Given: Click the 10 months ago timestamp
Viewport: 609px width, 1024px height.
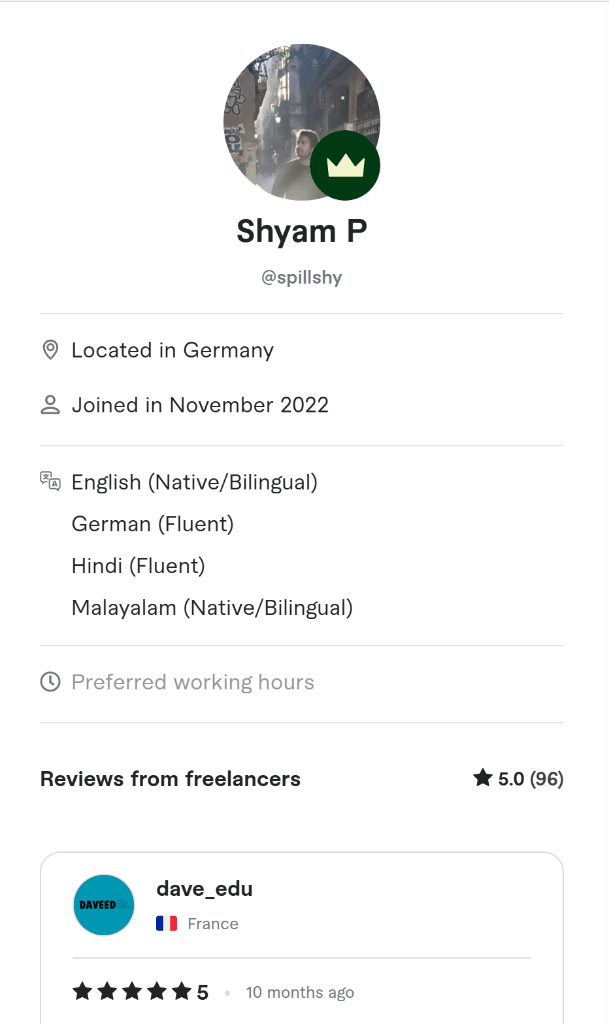Looking at the screenshot, I should point(299,992).
